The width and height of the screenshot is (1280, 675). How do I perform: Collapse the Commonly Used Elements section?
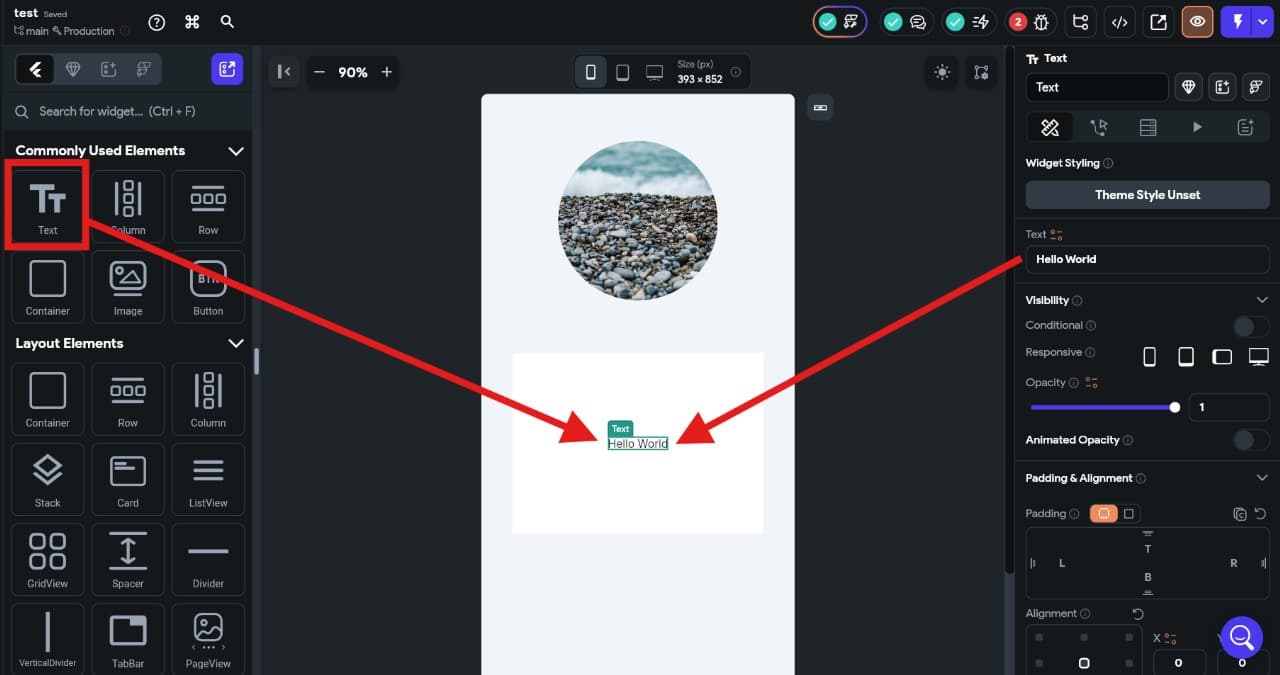tap(236, 150)
